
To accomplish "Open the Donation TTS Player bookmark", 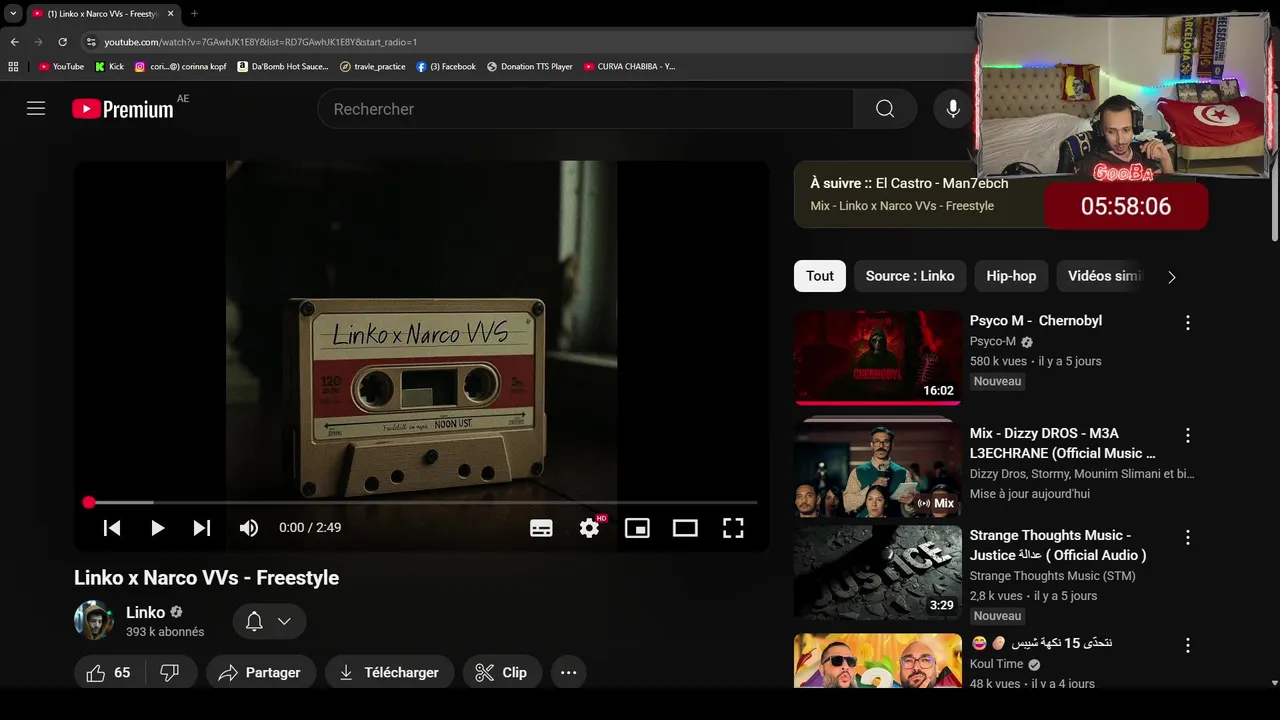I will (x=530, y=67).
